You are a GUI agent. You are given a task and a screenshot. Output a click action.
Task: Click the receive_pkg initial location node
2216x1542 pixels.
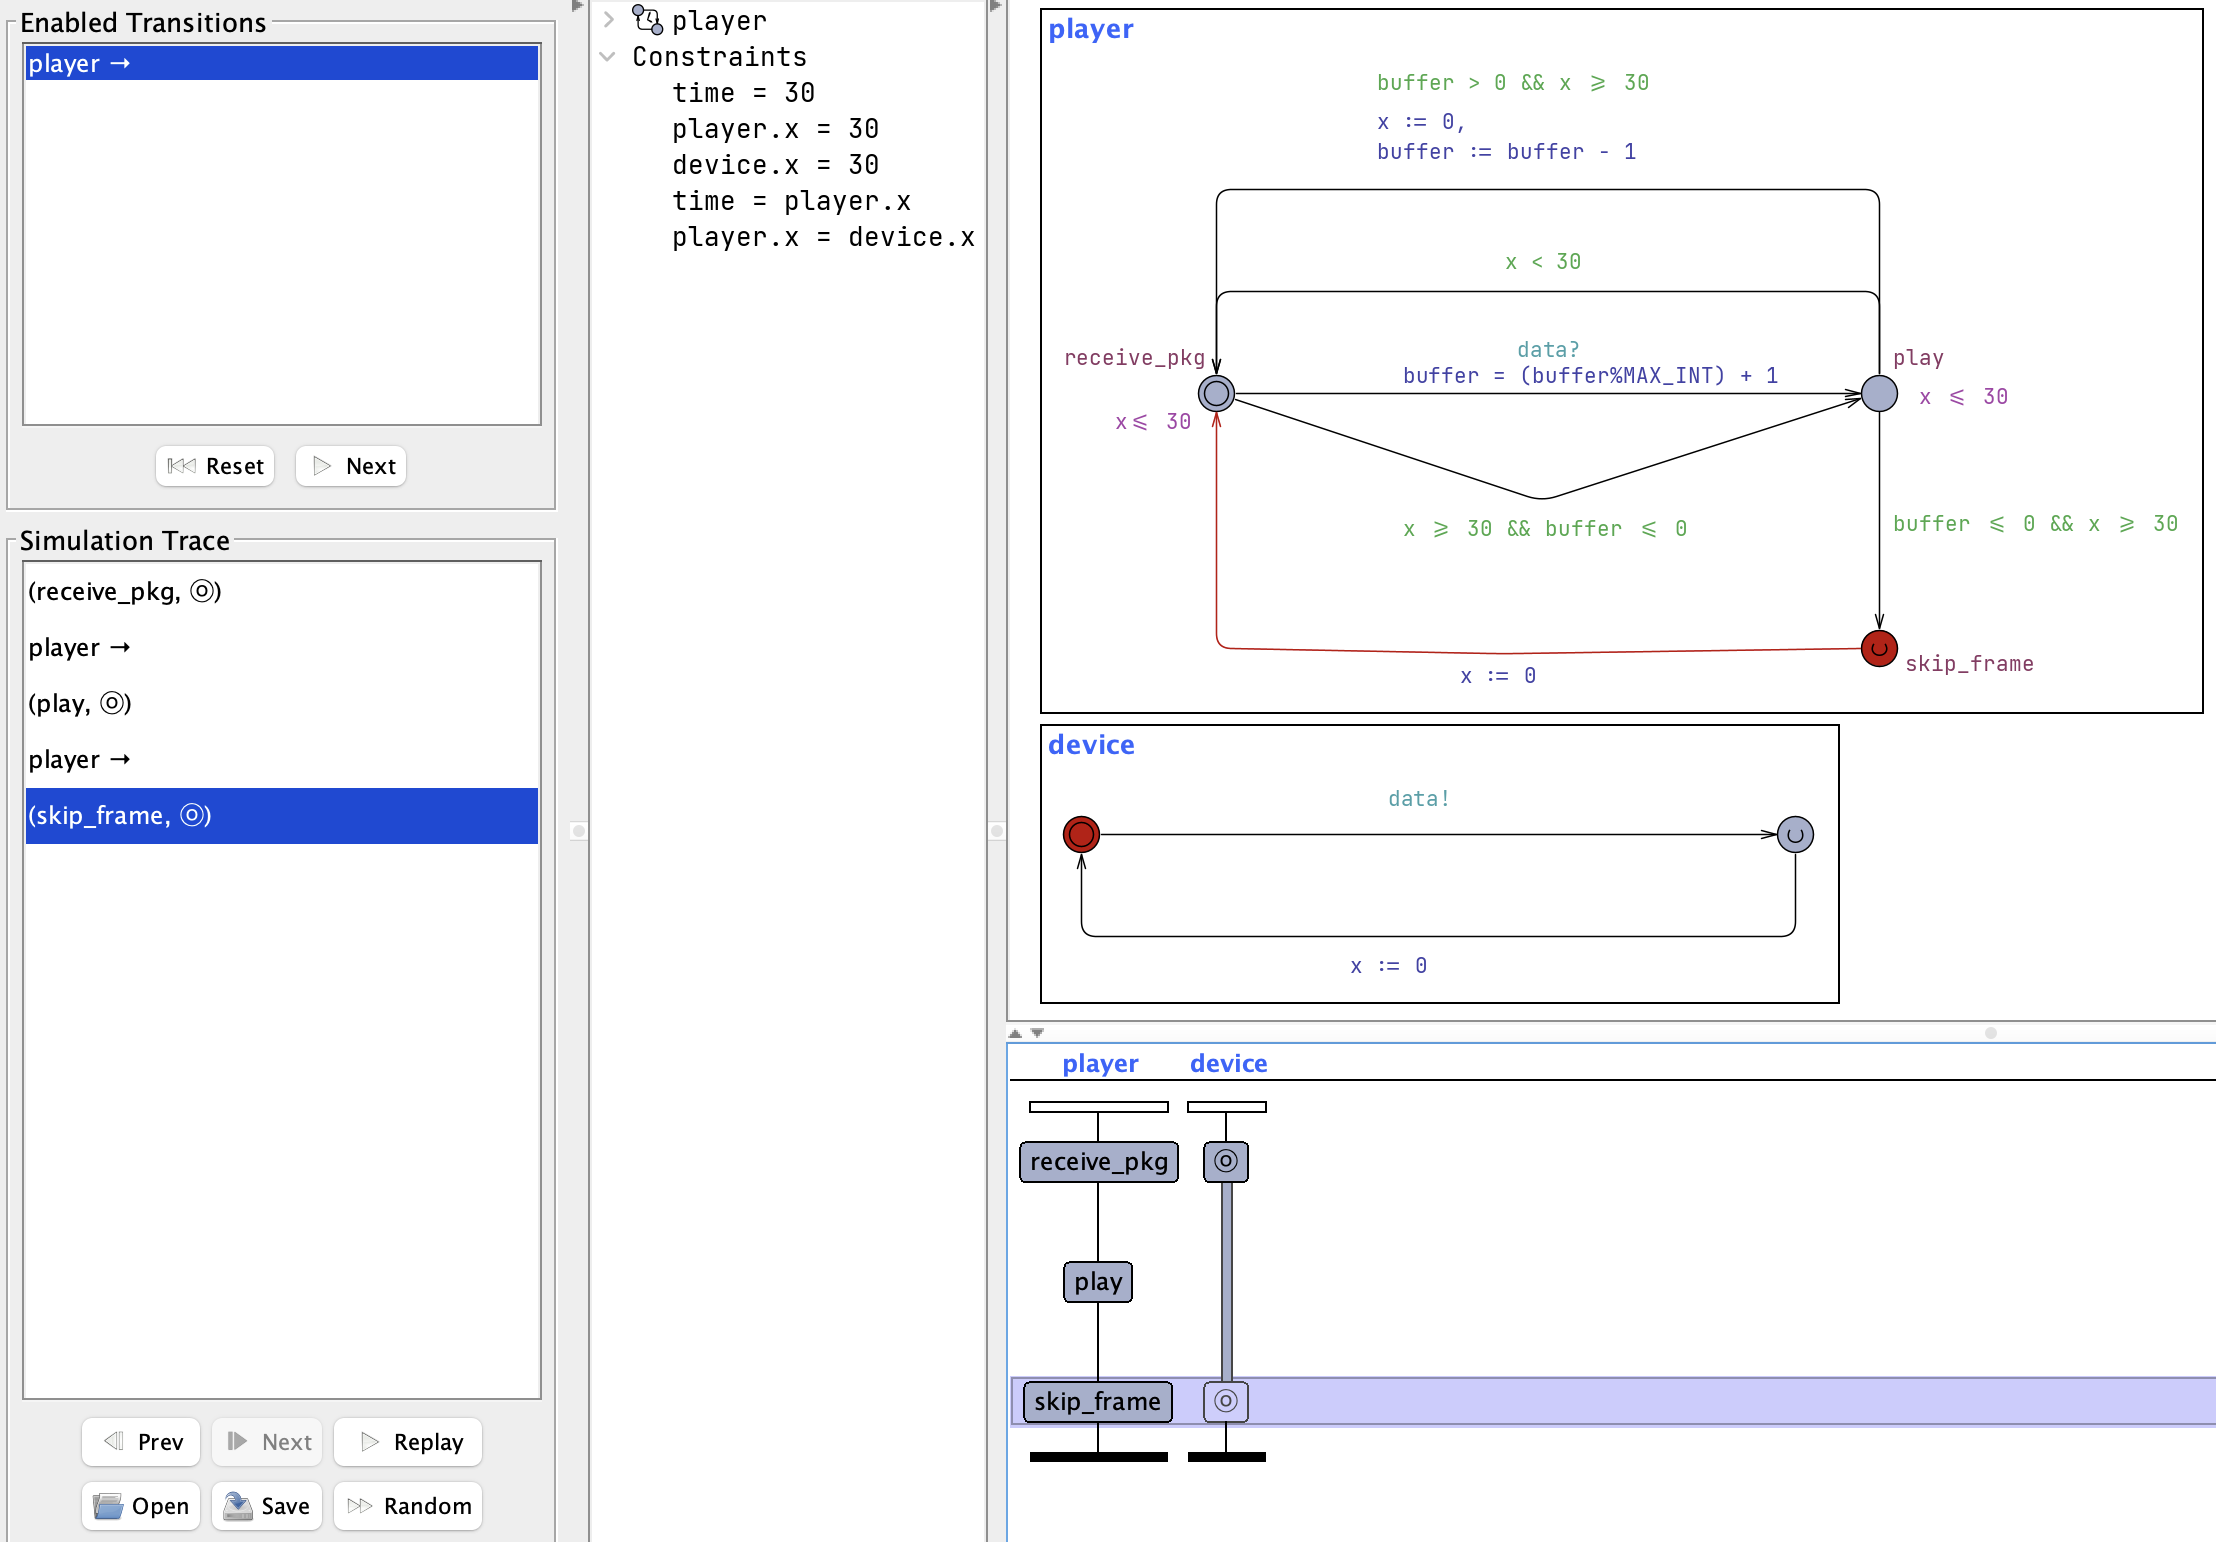click(1216, 393)
